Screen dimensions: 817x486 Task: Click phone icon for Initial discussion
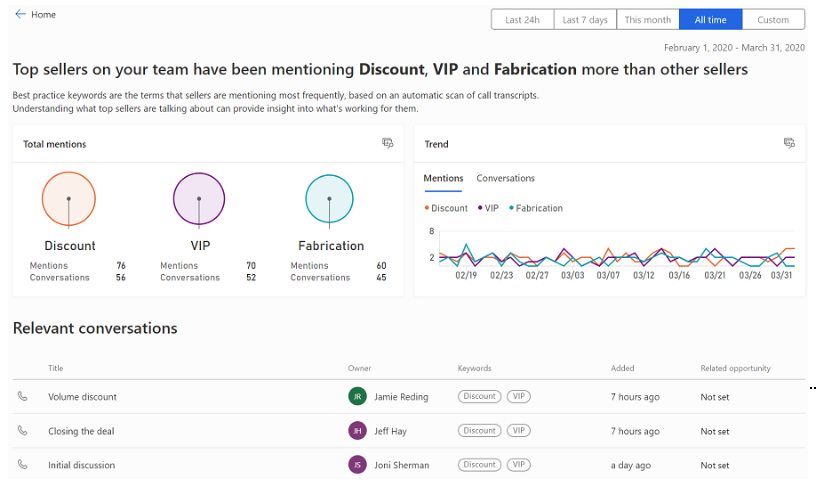coord(23,465)
